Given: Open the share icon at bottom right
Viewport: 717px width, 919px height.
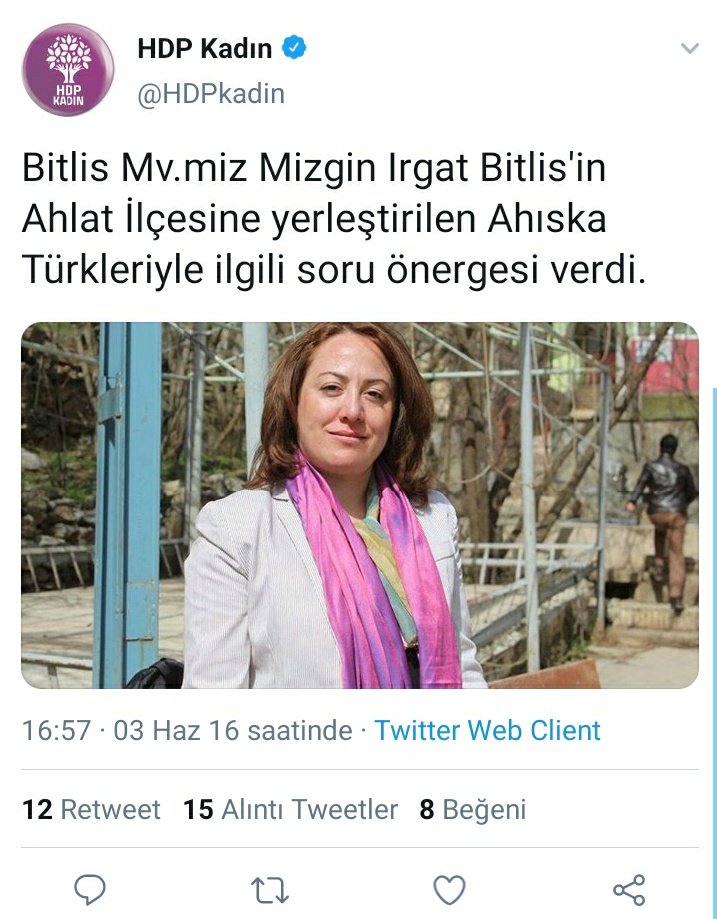Looking at the screenshot, I should click(x=629, y=890).
